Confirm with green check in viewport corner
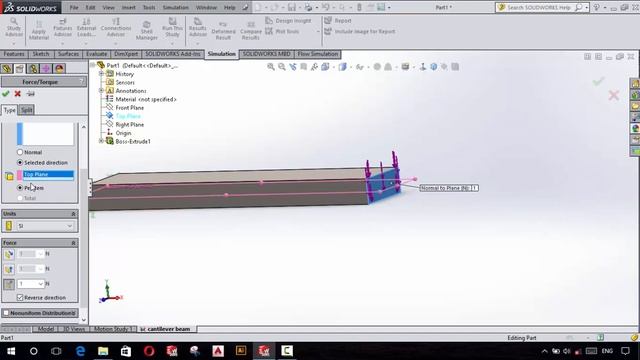 pos(598,81)
